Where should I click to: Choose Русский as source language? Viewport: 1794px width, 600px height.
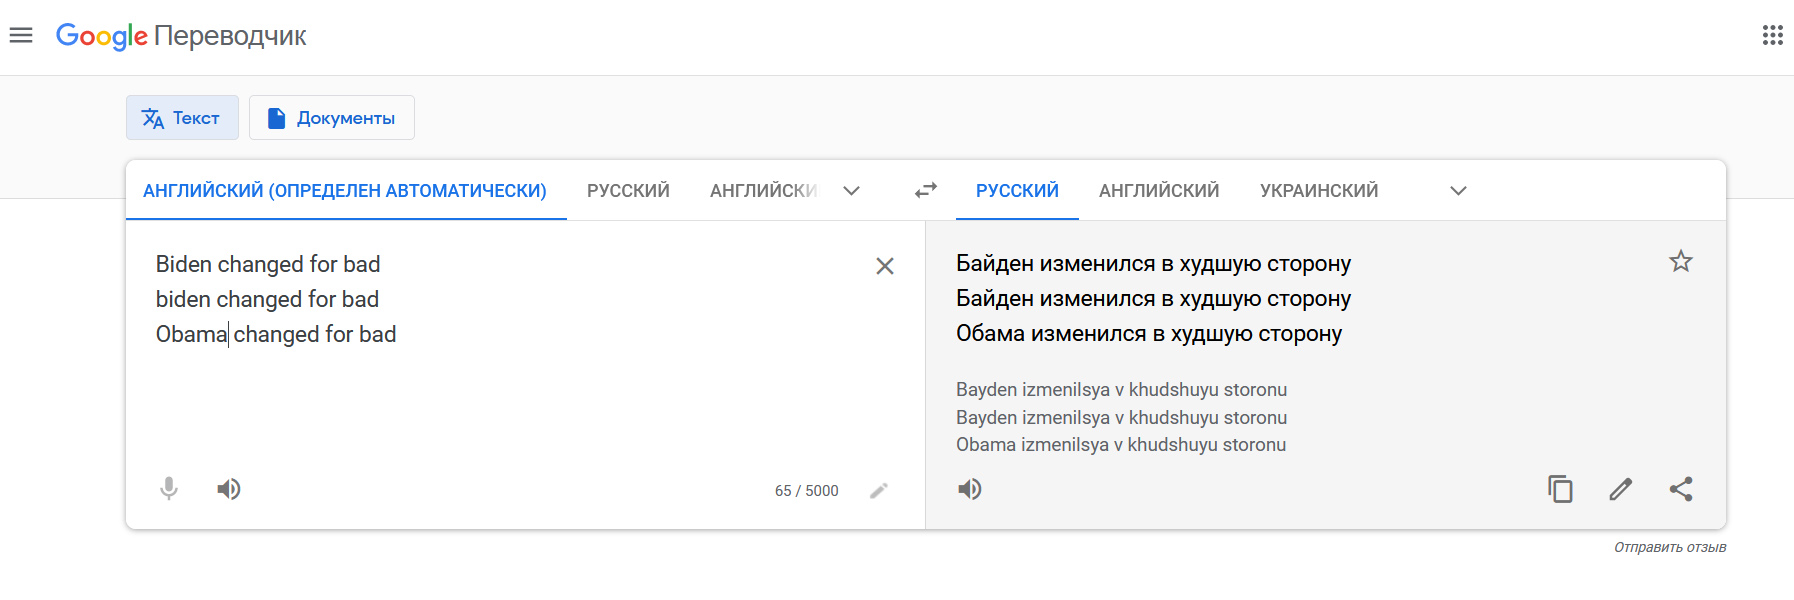click(x=628, y=190)
